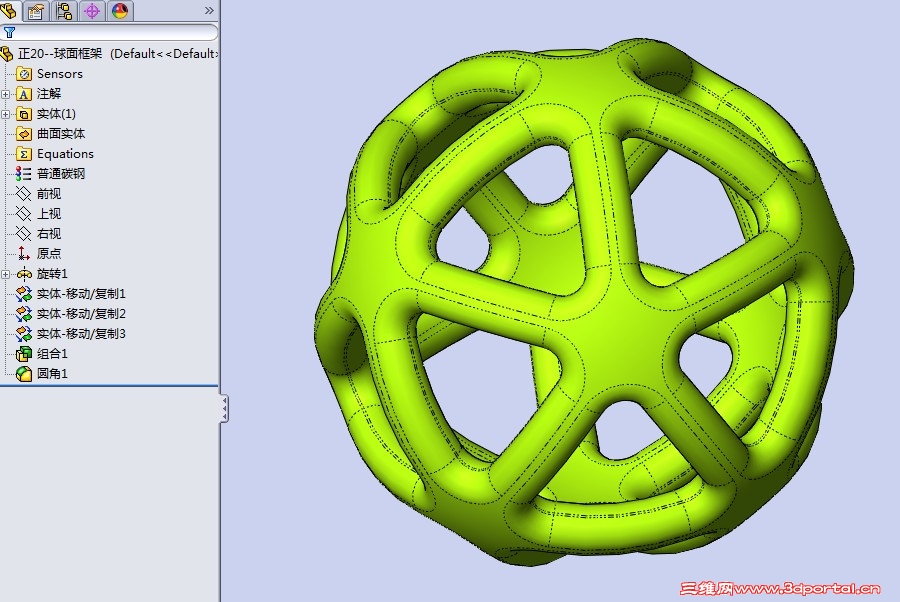Select the 实体-移动/复制3 label
The image size is (900, 602).
pyautogui.click(x=81, y=333)
